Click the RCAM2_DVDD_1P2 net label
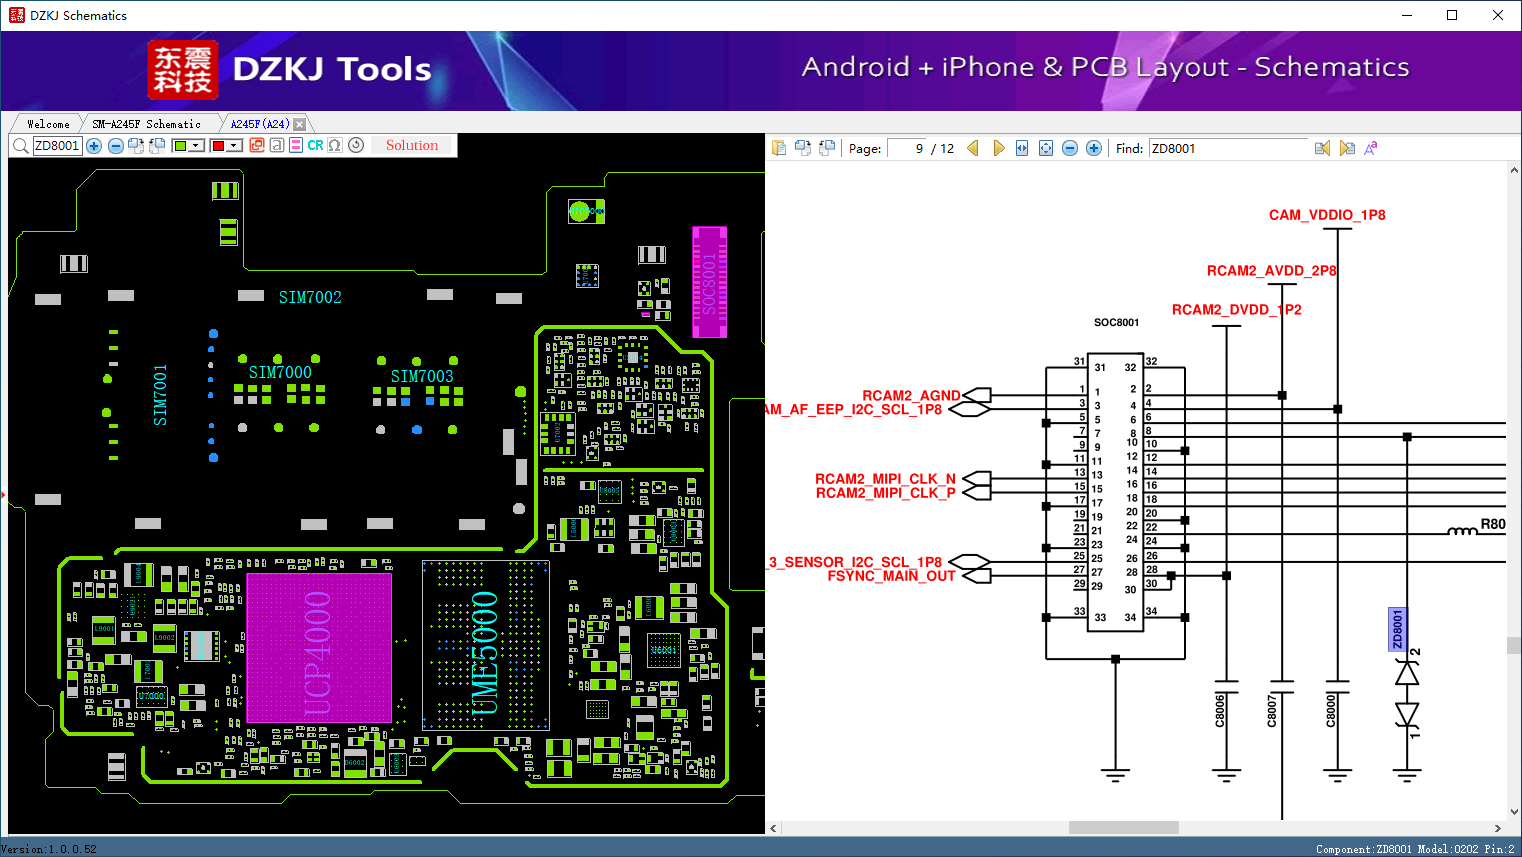This screenshot has height=857, width=1522. point(1236,310)
